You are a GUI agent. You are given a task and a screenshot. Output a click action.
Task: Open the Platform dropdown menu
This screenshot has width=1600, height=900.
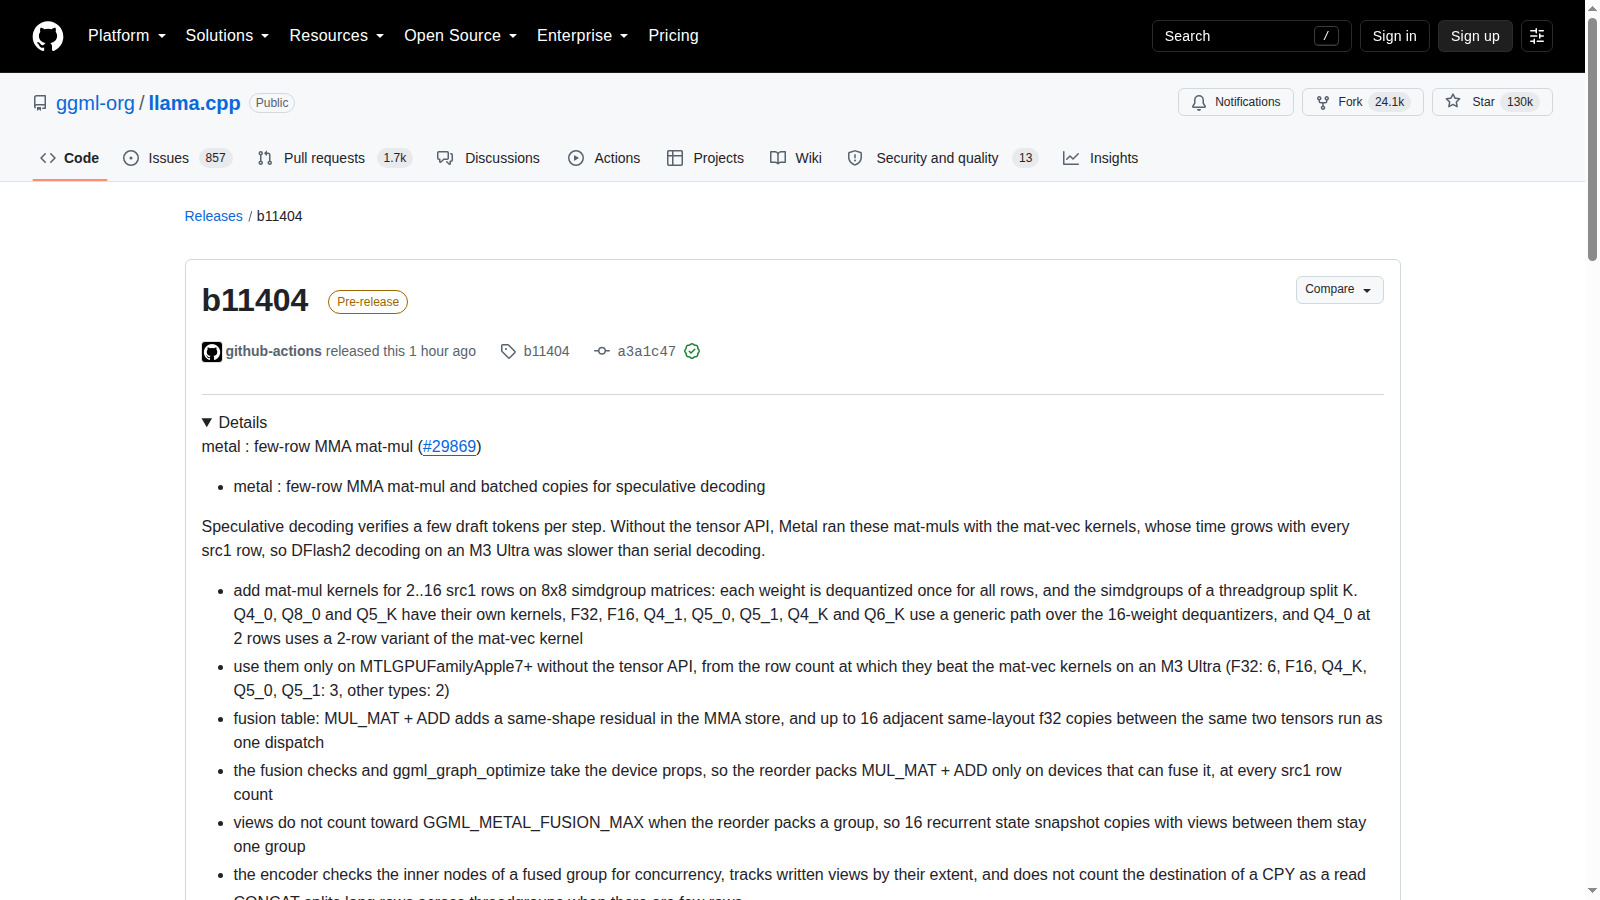(x=127, y=36)
